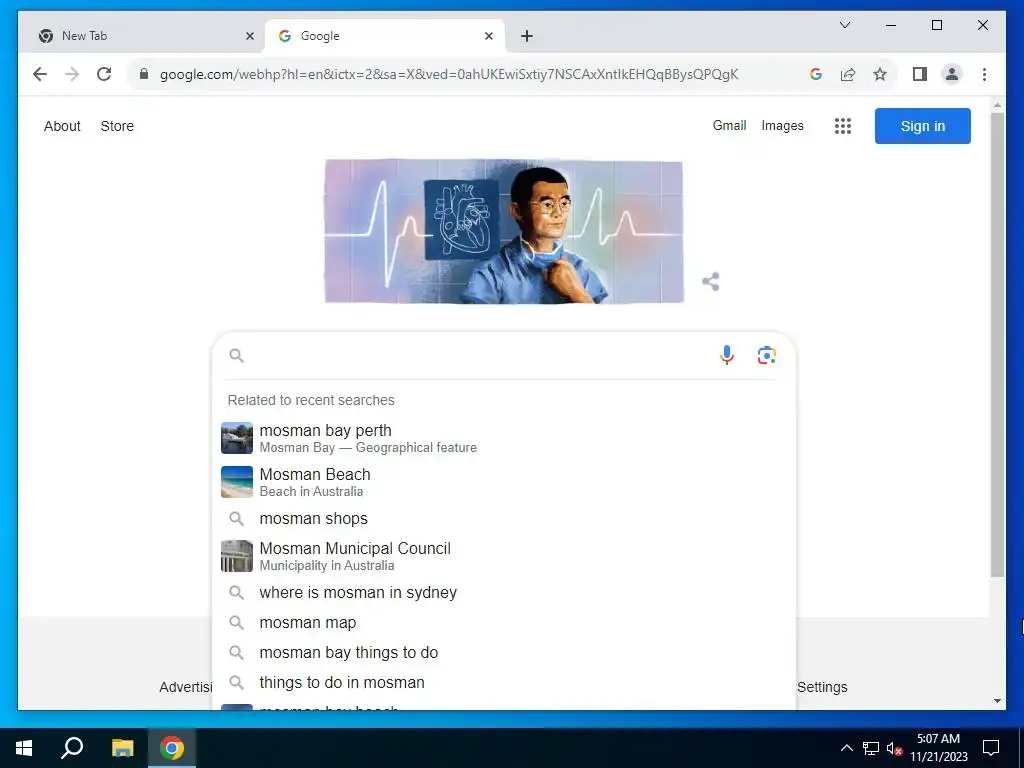Go to Gmail
The height and width of the screenshot is (768, 1024).
(729, 125)
